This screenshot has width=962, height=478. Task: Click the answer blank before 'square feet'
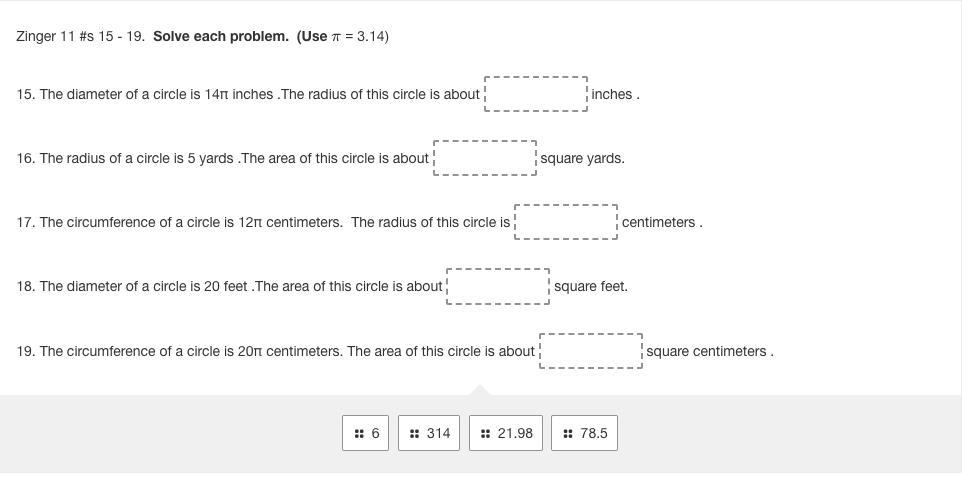coord(498,286)
